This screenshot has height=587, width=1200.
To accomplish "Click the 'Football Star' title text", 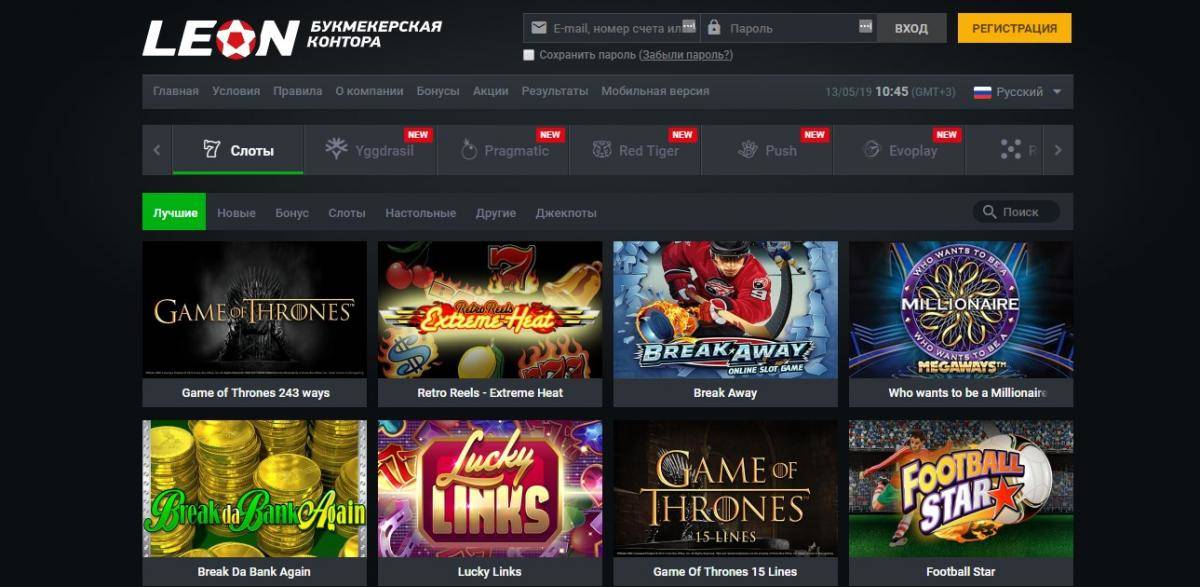I will 961,572.
